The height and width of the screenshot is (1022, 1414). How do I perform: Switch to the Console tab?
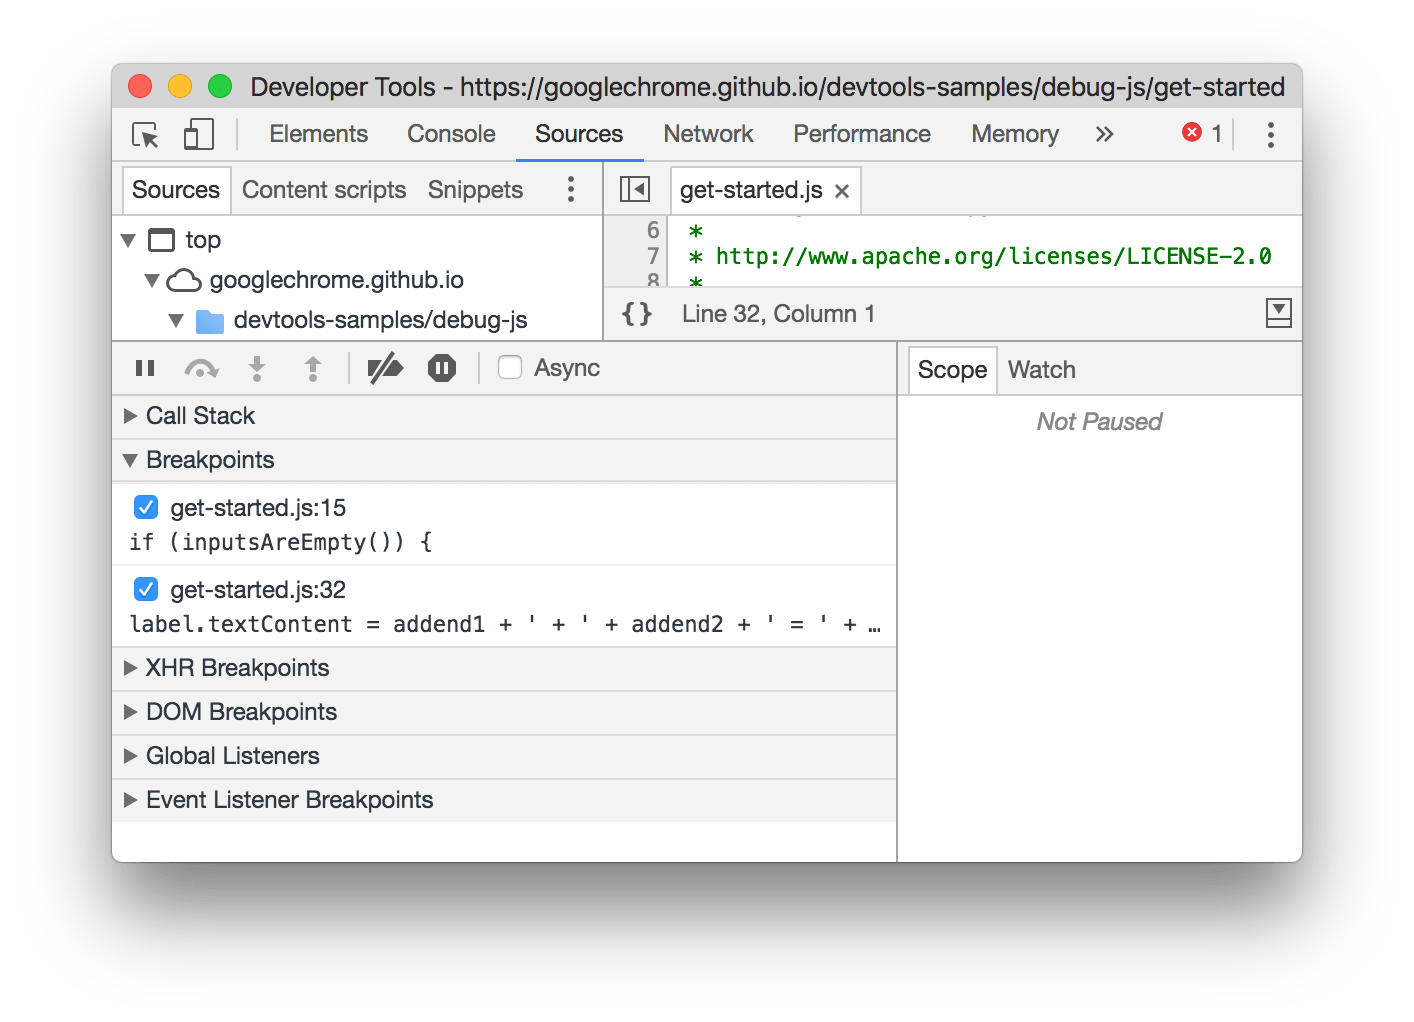click(x=451, y=133)
